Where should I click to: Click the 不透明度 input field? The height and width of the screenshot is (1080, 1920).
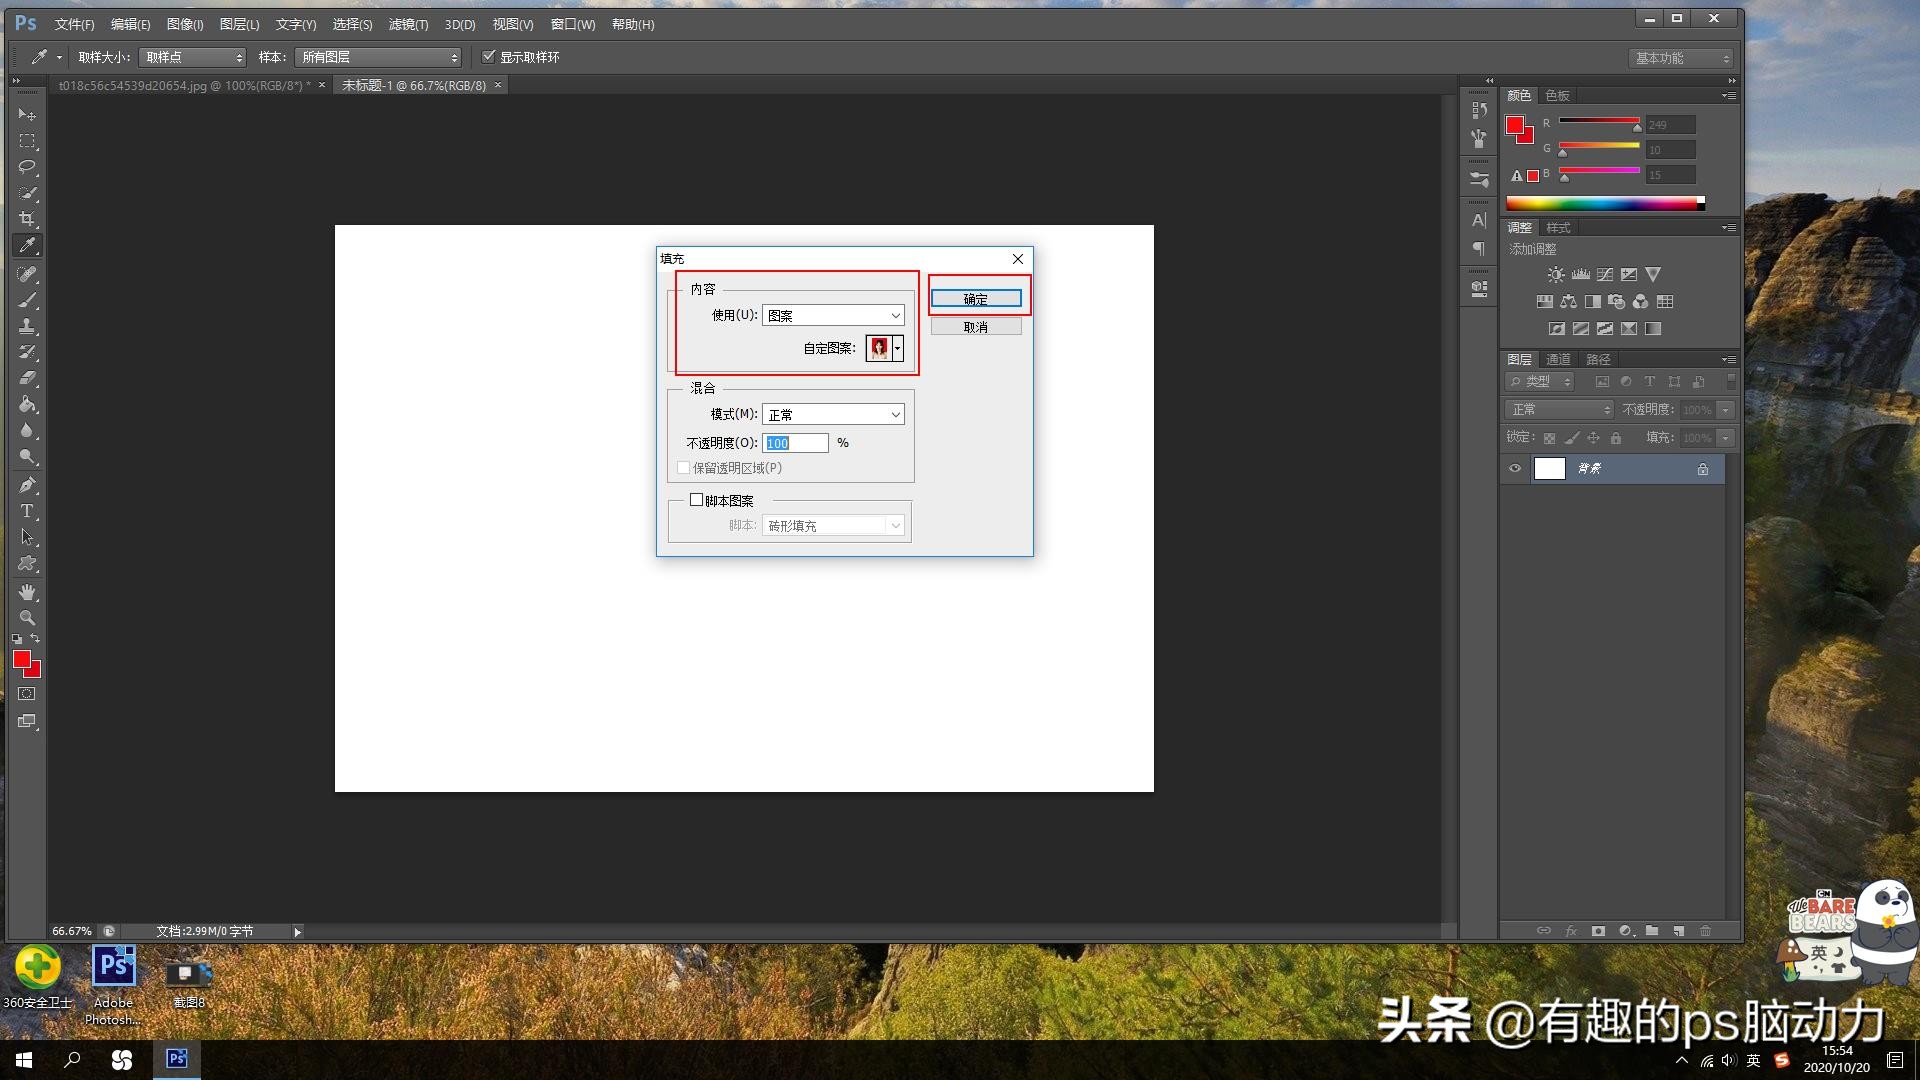[x=796, y=443]
